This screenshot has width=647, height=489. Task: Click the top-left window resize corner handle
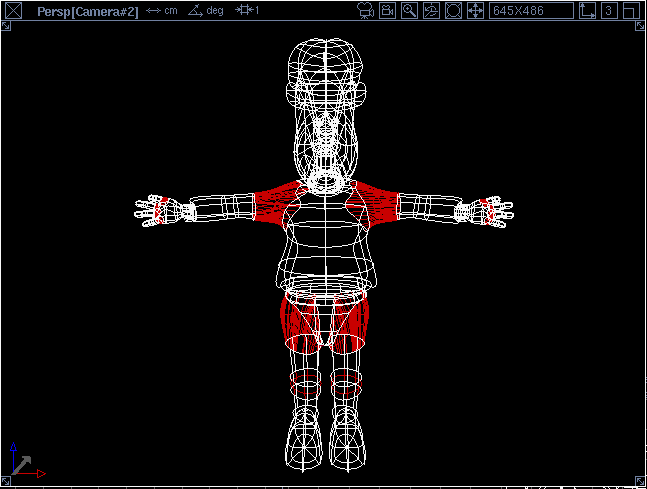point(6,26)
